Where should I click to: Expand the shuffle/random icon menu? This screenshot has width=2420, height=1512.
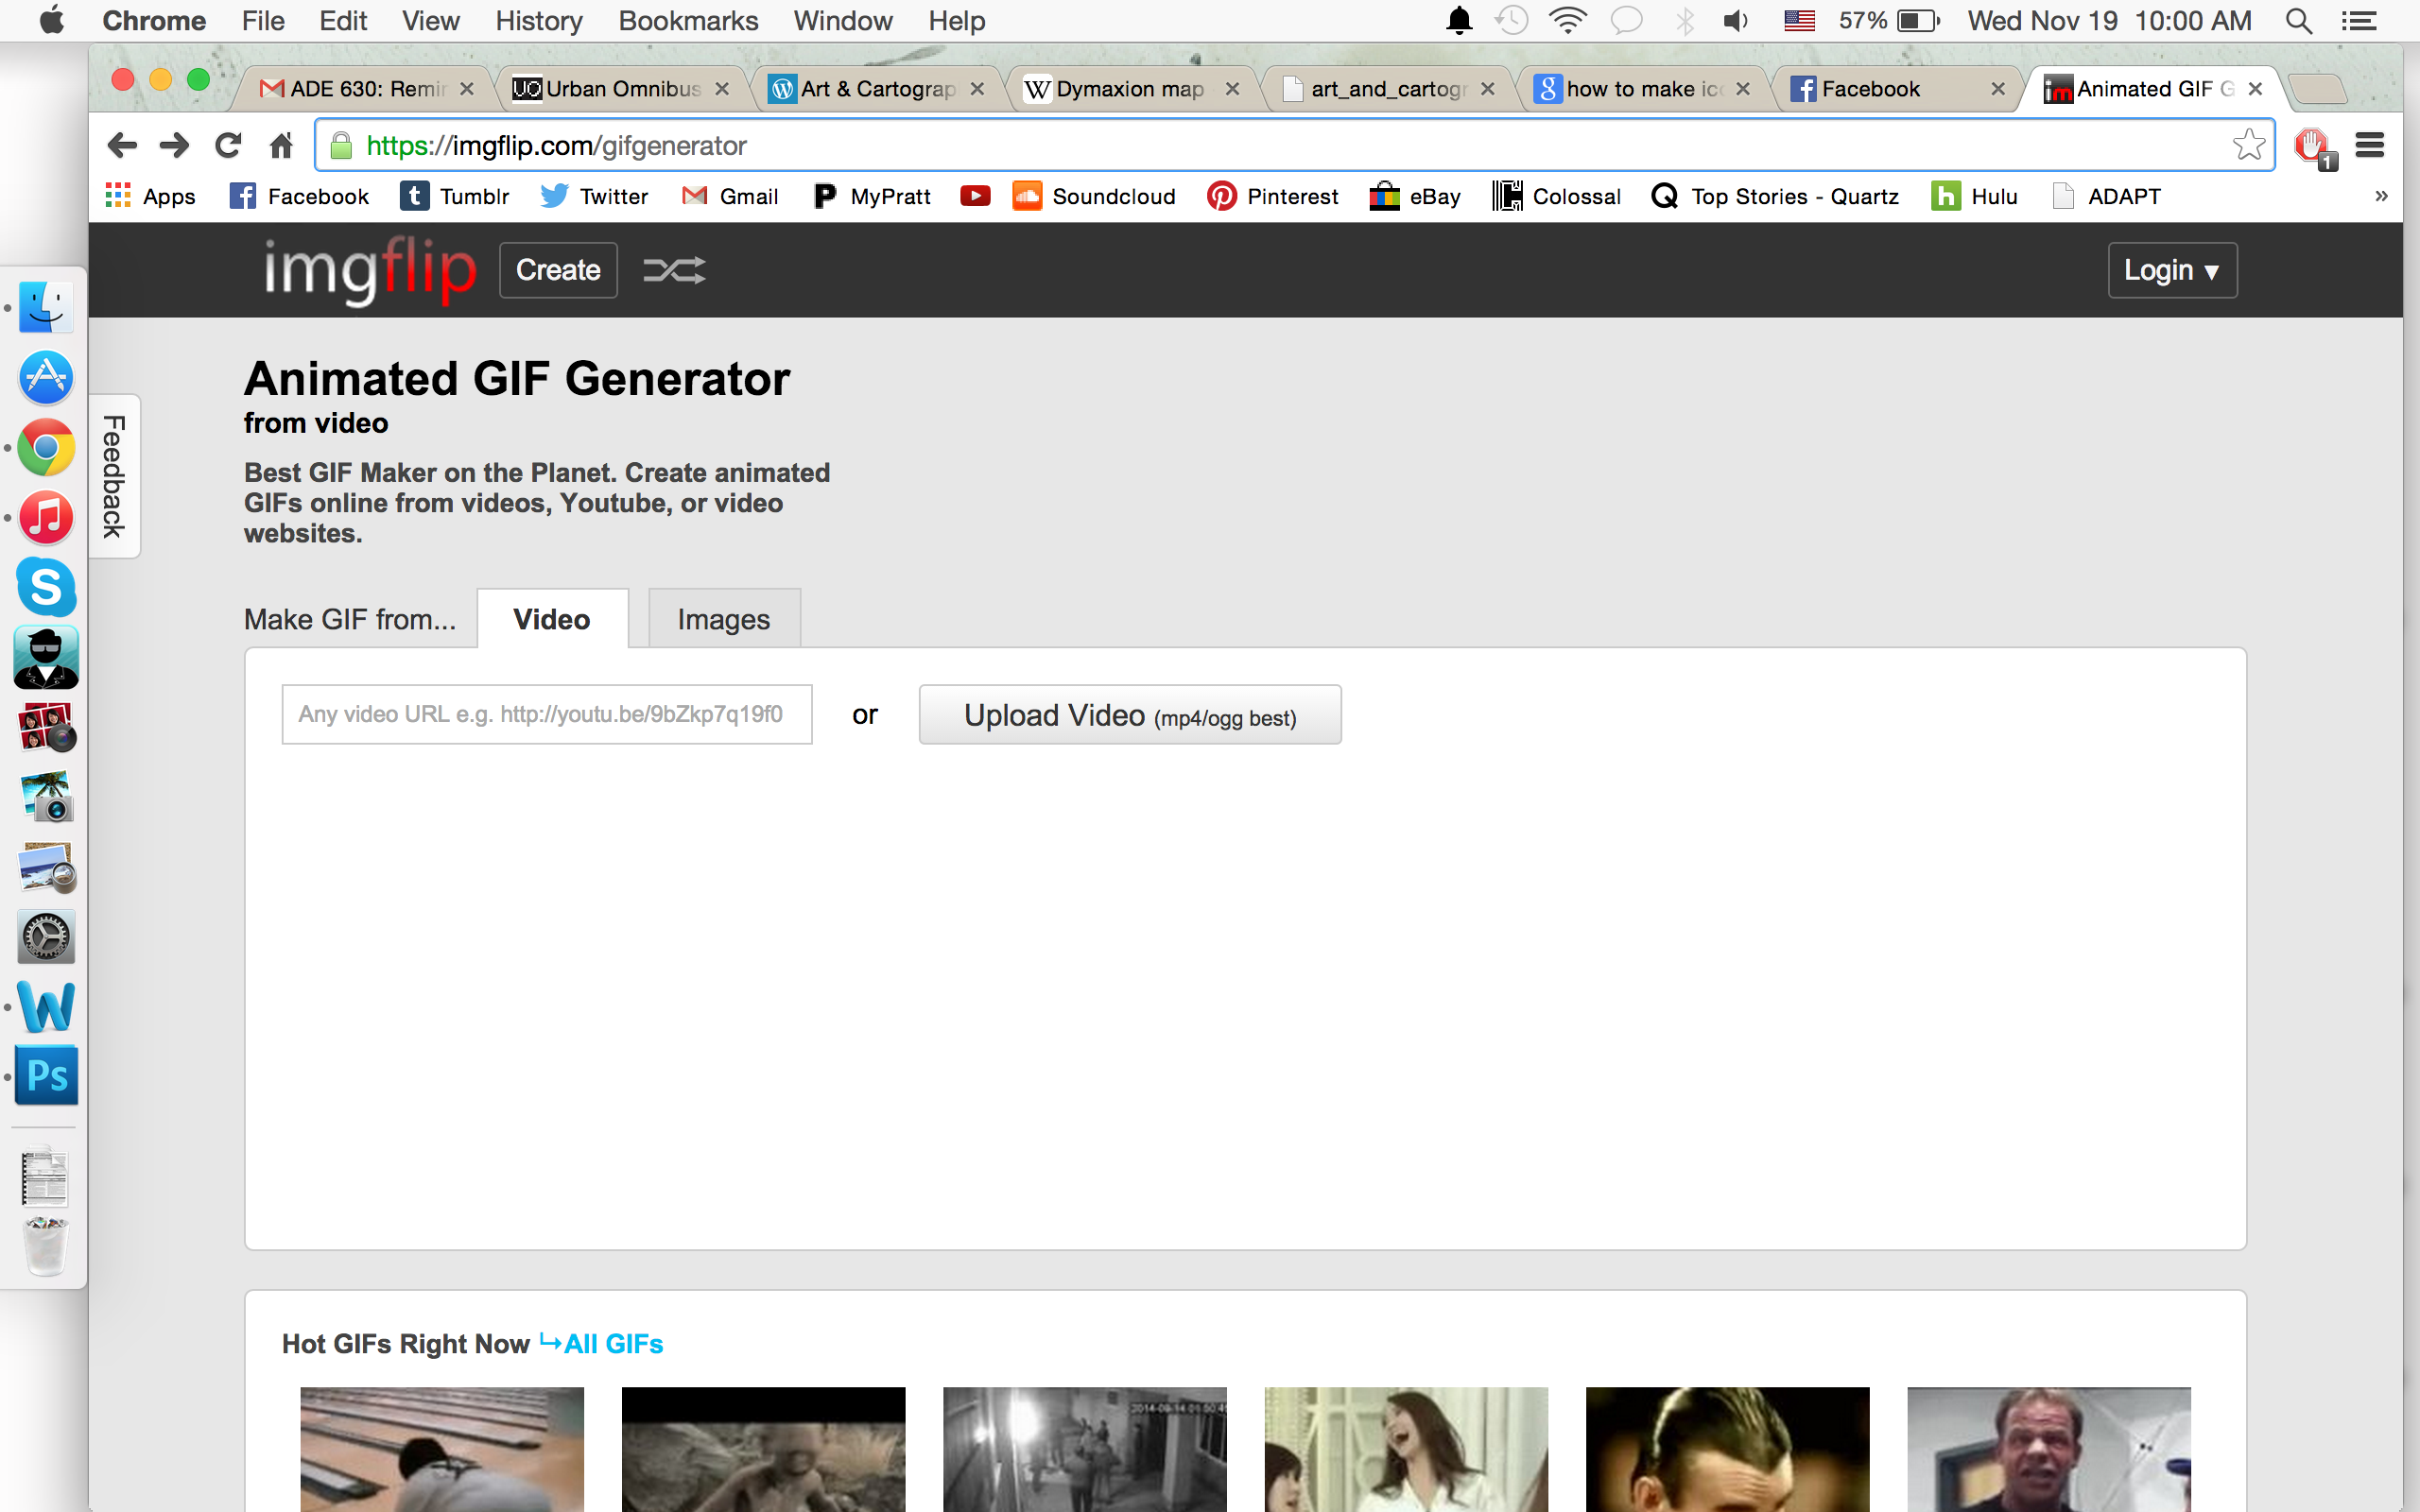coord(672,270)
